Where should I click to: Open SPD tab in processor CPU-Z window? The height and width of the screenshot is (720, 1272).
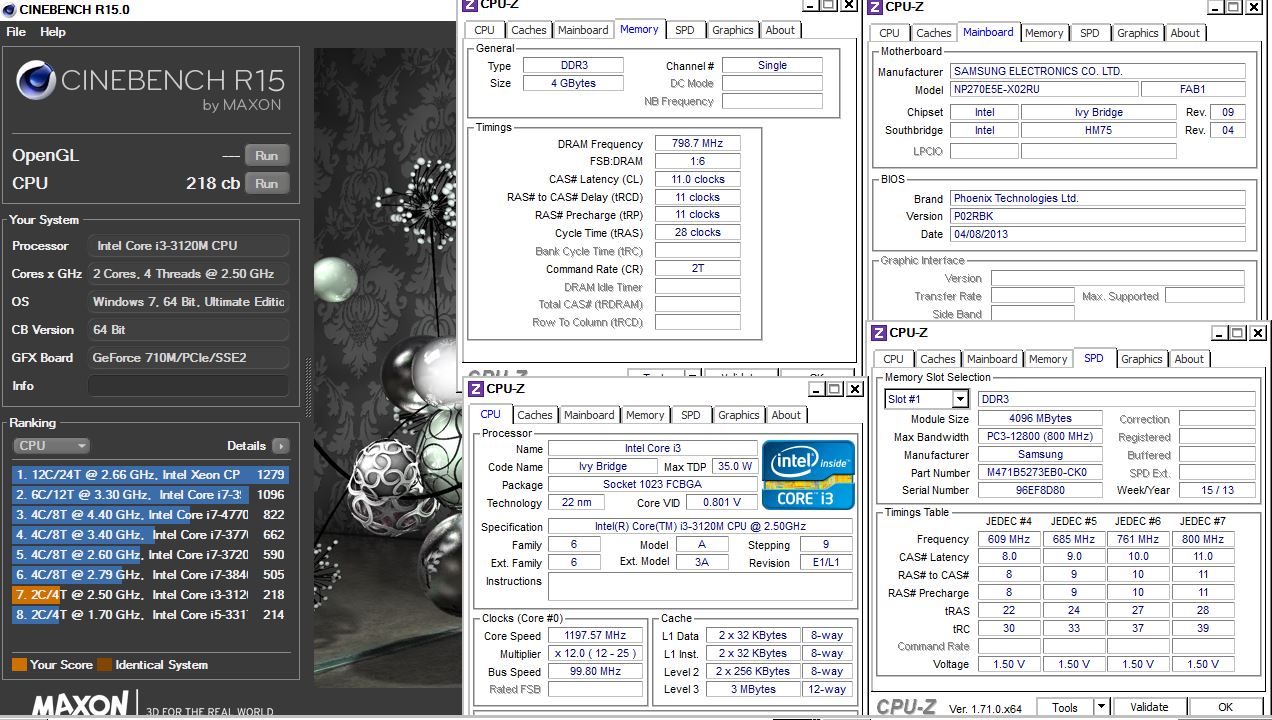690,415
